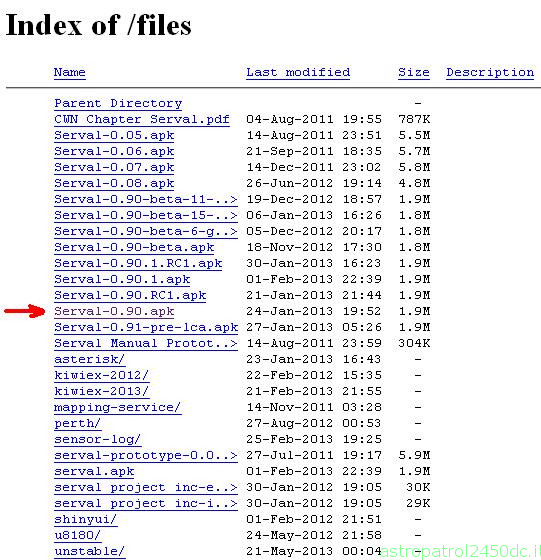541x560 pixels.
Task: Open the Parent Directory link
Action: pyautogui.click(x=118, y=104)
